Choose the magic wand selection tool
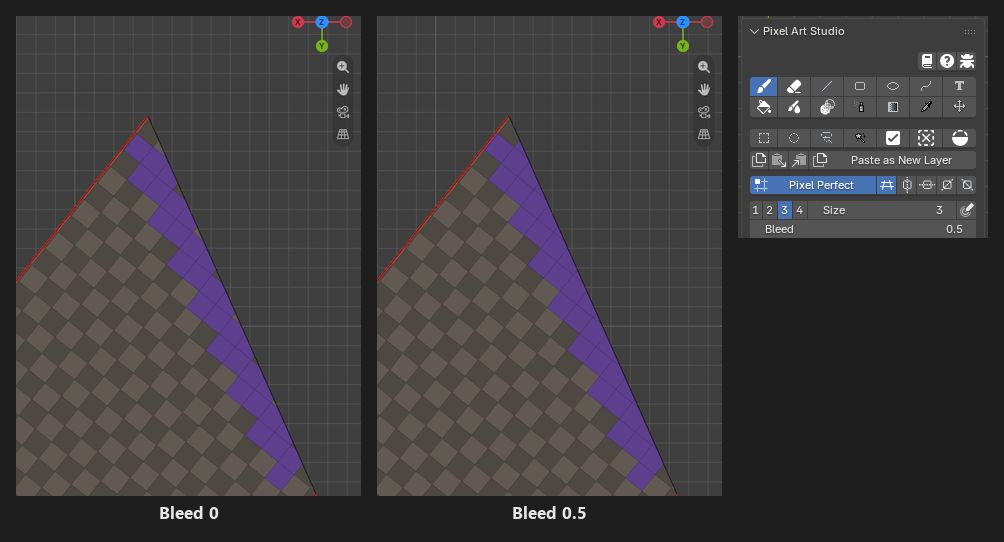 coord(860,138)
